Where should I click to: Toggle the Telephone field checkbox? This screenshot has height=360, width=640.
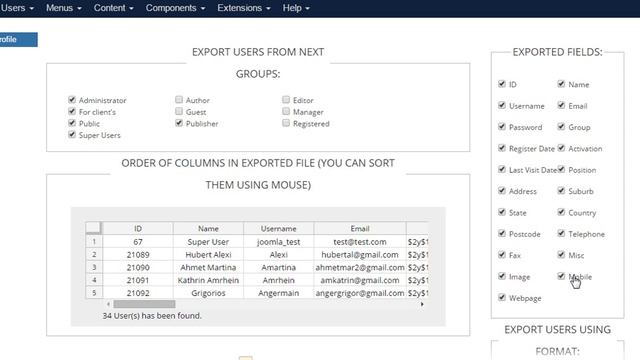(561, 233)
